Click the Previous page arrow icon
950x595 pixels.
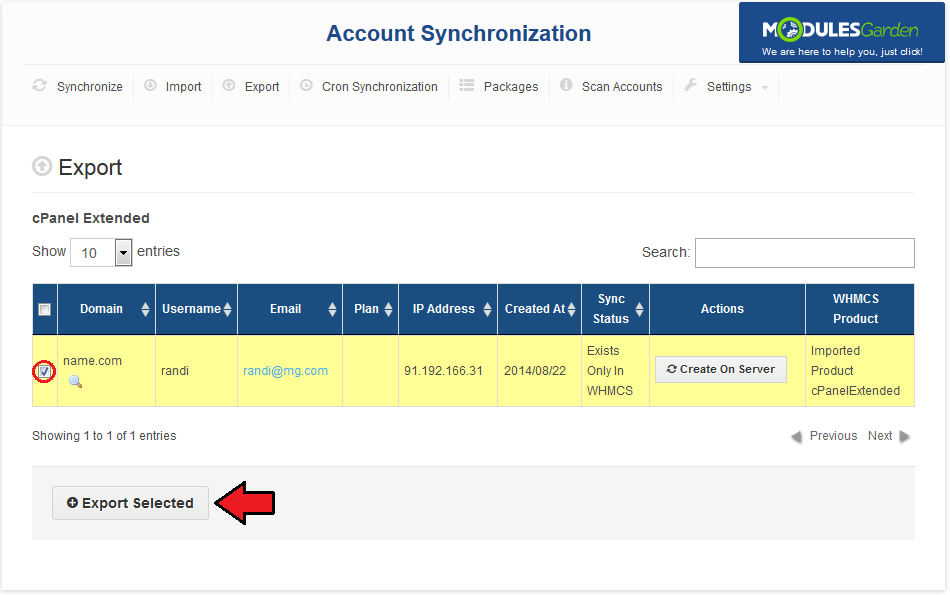click(796, 436)
